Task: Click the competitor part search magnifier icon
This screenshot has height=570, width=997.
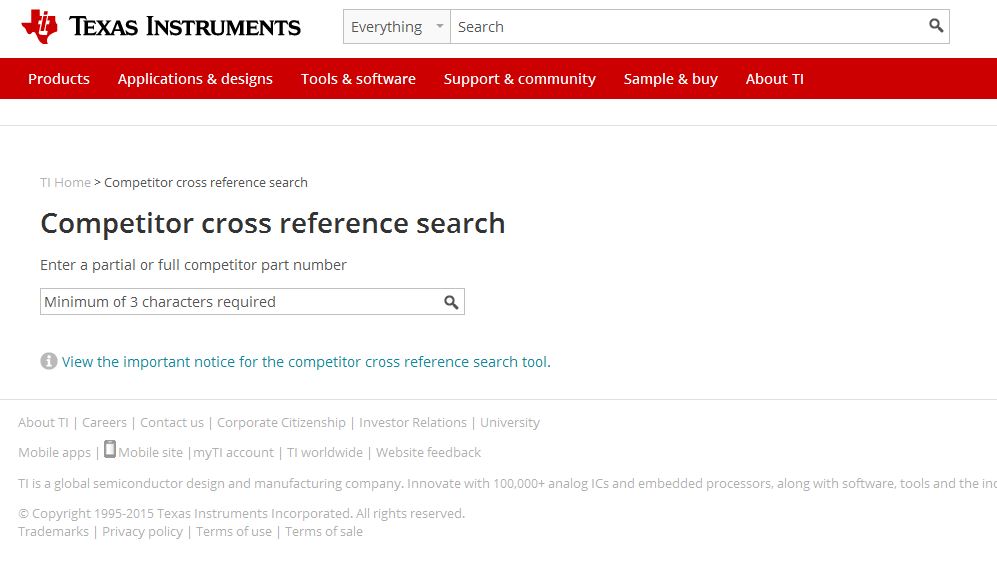Action: coord(451,302)
